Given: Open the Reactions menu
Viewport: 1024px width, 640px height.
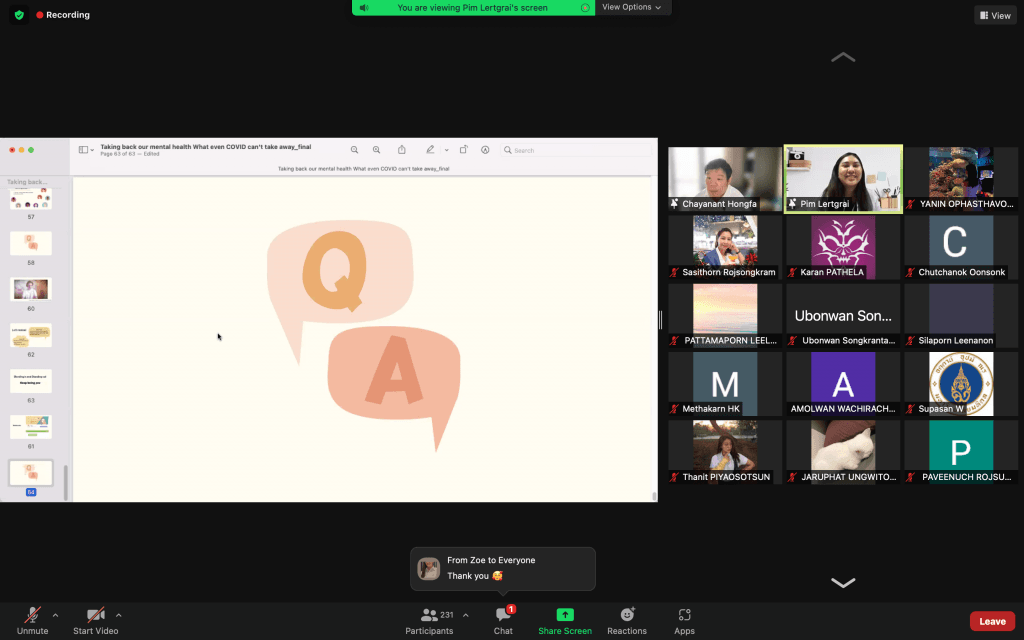Looking at the screenshot, I should click(627, 620).
